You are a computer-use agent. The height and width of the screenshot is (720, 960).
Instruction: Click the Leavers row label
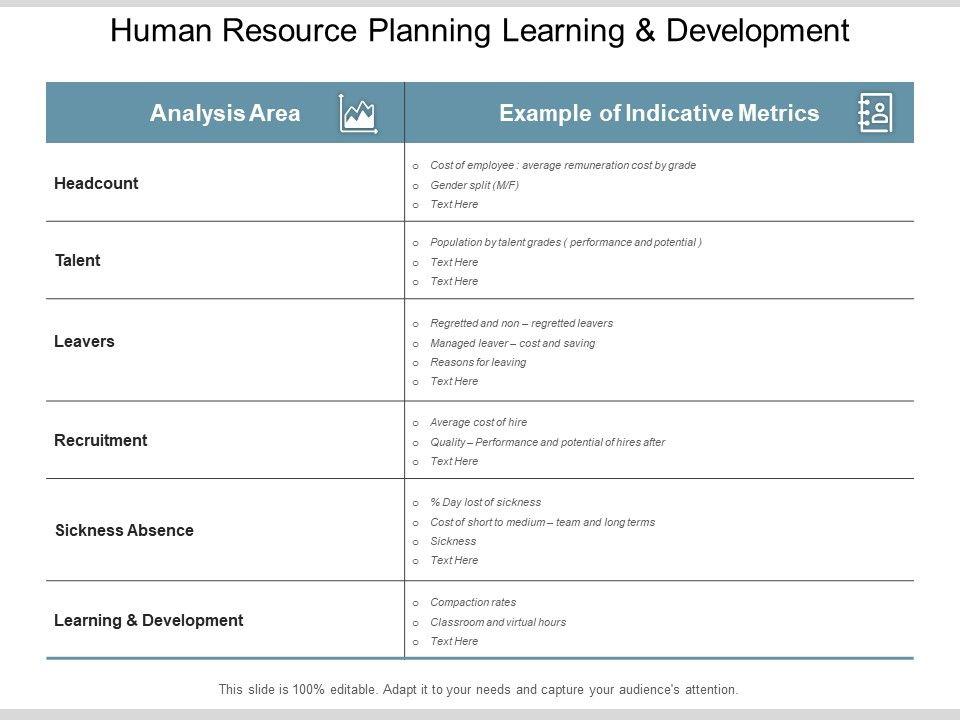click(x=84, y=341)
